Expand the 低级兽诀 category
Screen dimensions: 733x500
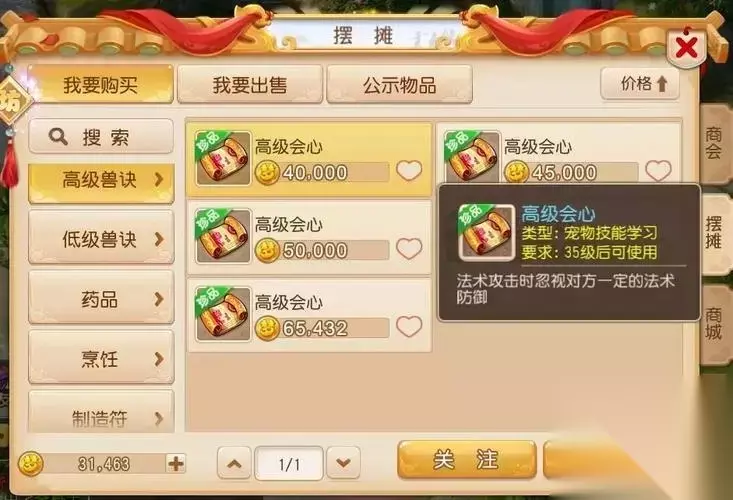click(x=101, y=238)
